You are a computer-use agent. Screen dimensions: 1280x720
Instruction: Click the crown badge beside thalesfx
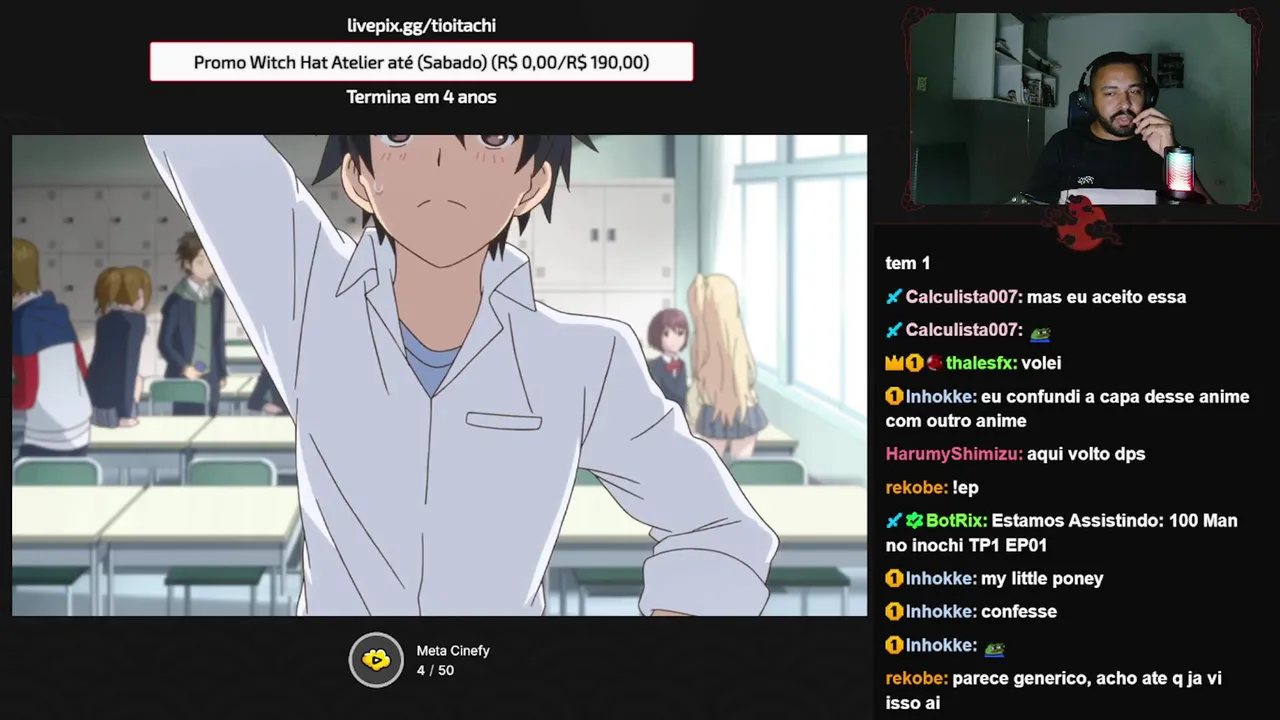[x=894, y=363]
